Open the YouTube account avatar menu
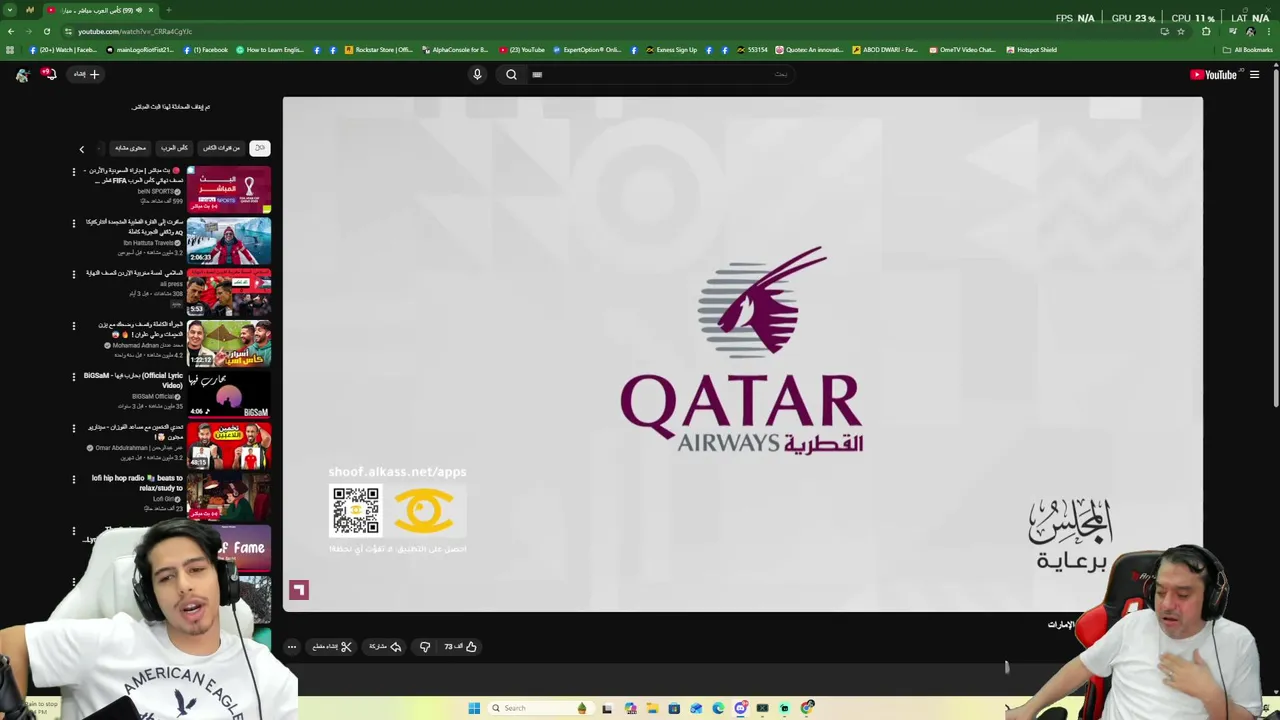Image resolution: width=1280 pixels, height=720 pixels. click(22, 75)
